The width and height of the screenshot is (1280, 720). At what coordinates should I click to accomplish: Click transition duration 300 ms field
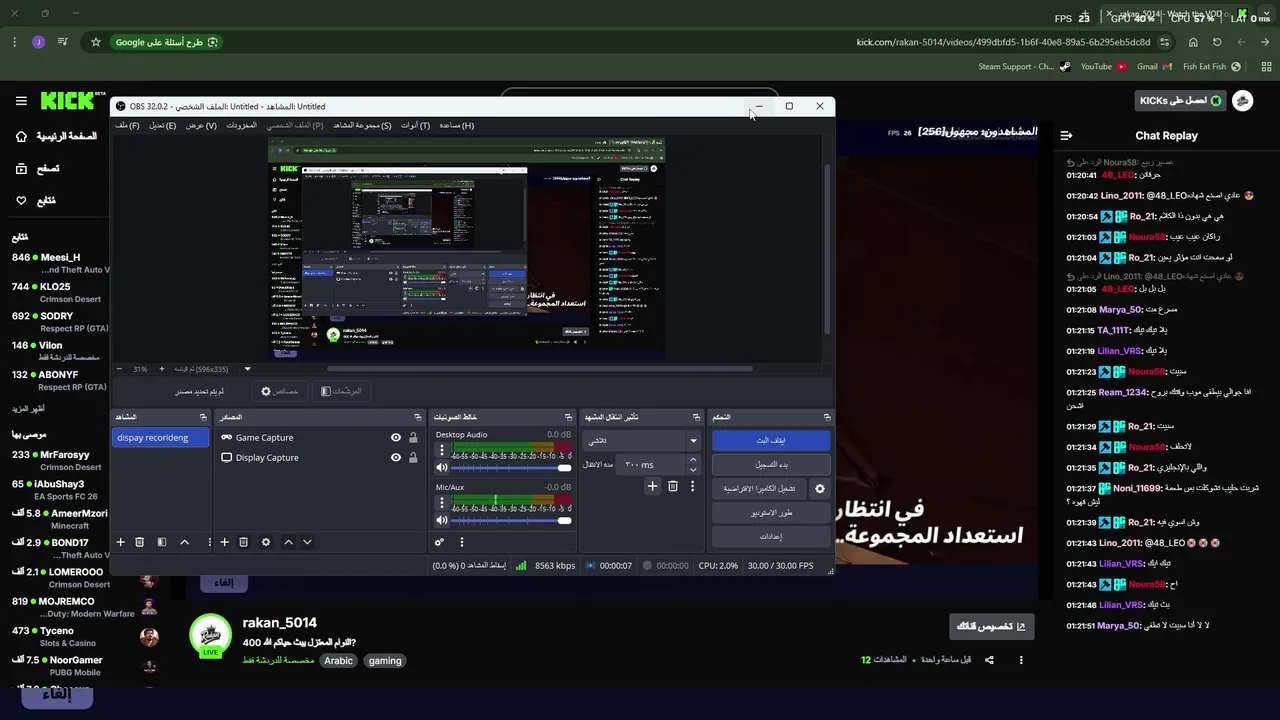point(651,465)
